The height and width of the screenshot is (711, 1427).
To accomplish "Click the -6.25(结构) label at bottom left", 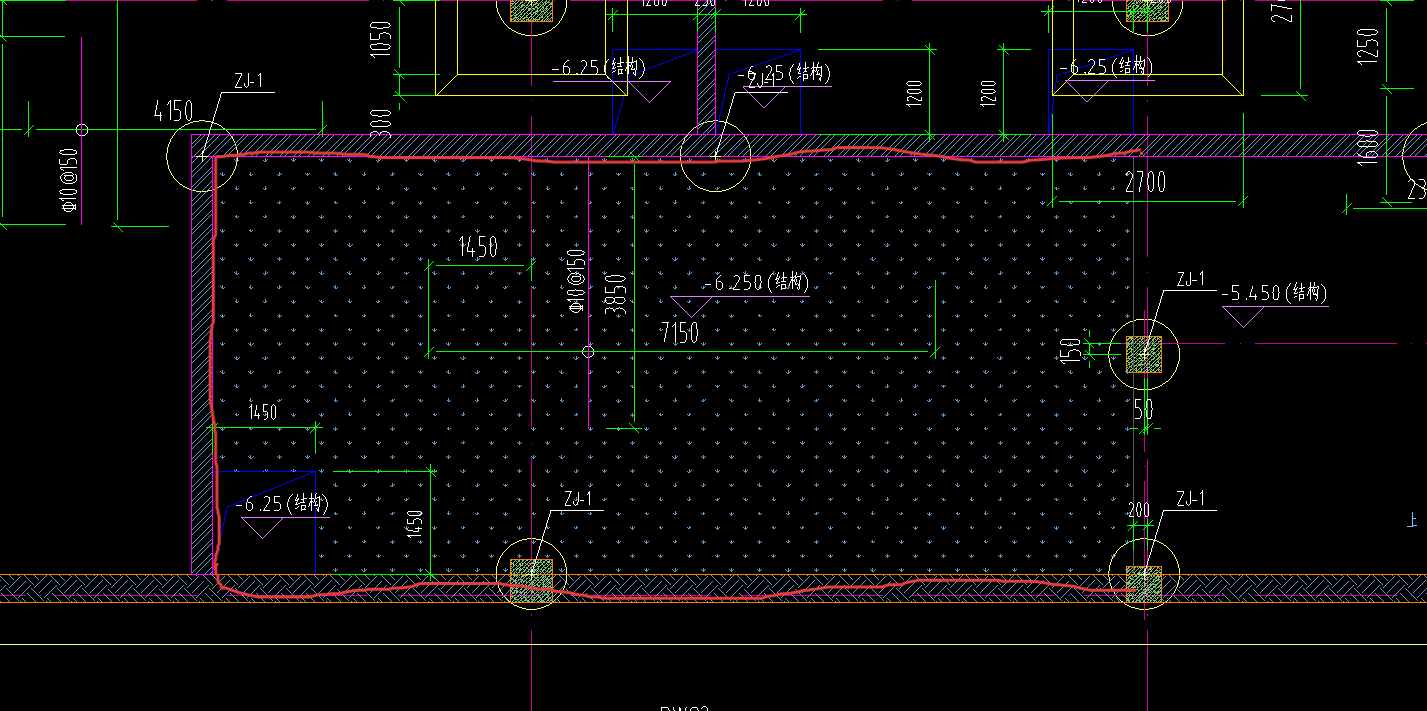I will coord(280,504).
